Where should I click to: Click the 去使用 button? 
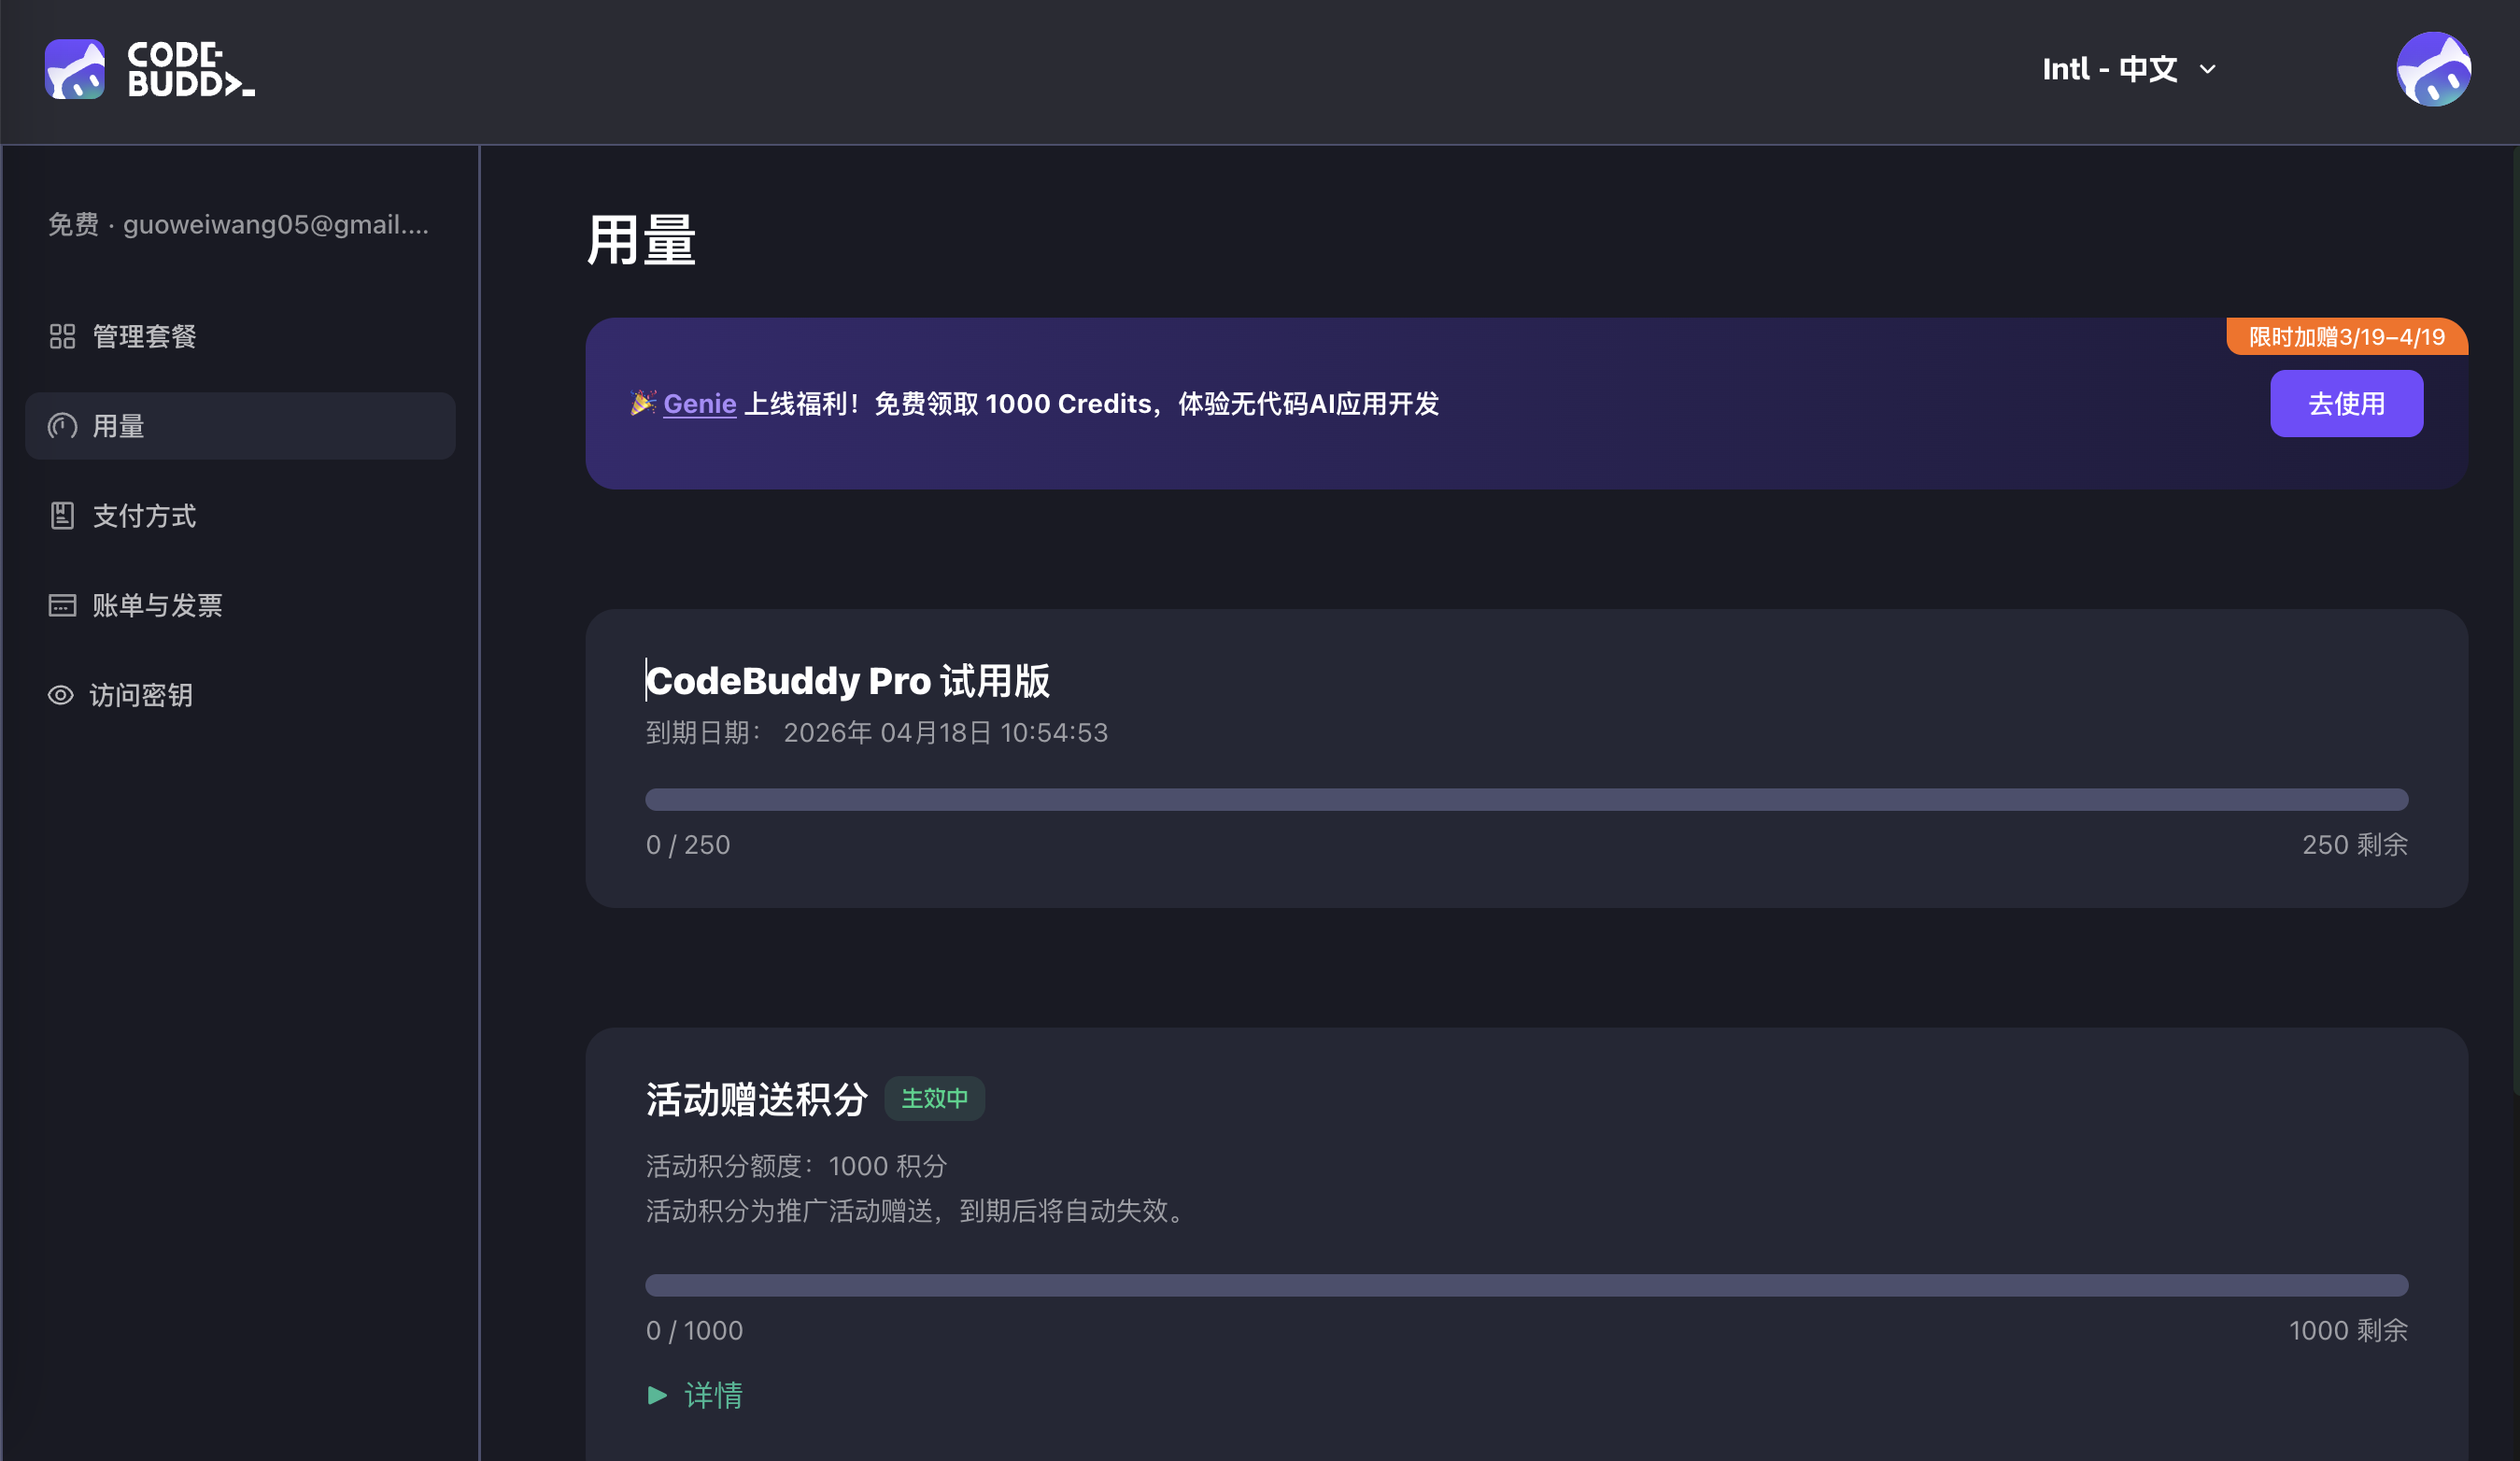click(2347, 403)
